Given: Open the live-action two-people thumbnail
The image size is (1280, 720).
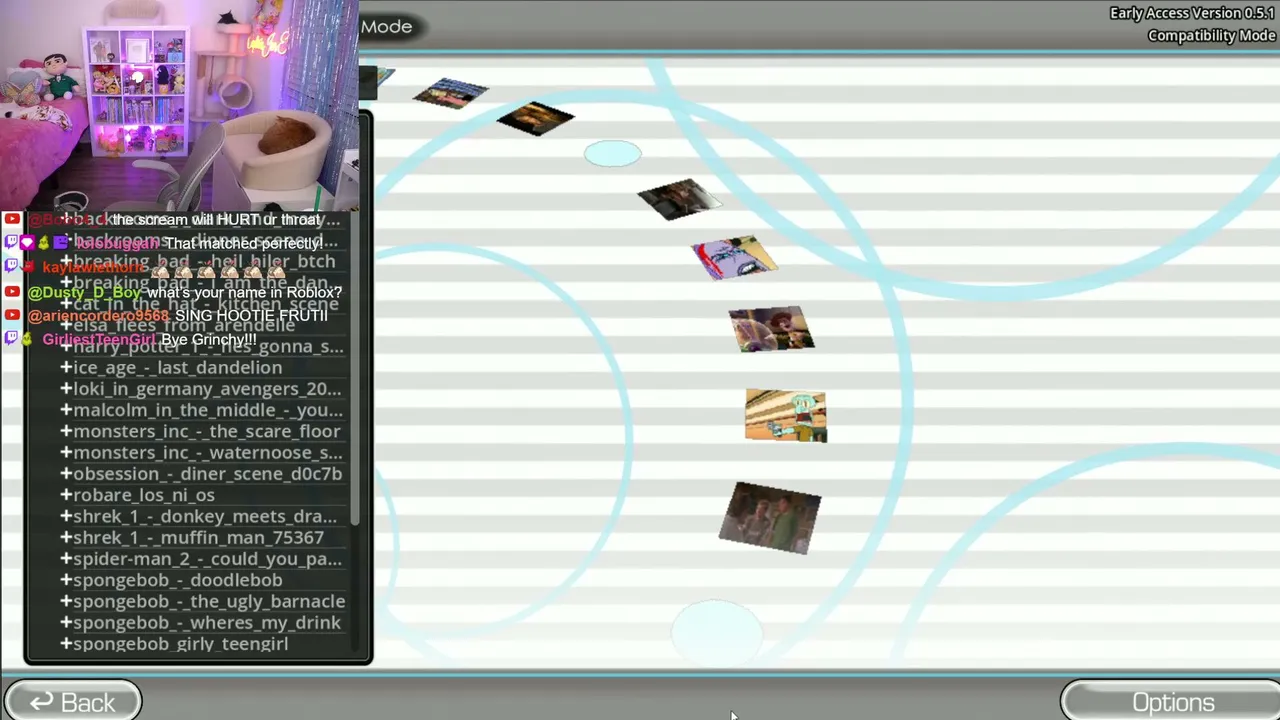Looking at the screenshot, I should pos(770,517).
